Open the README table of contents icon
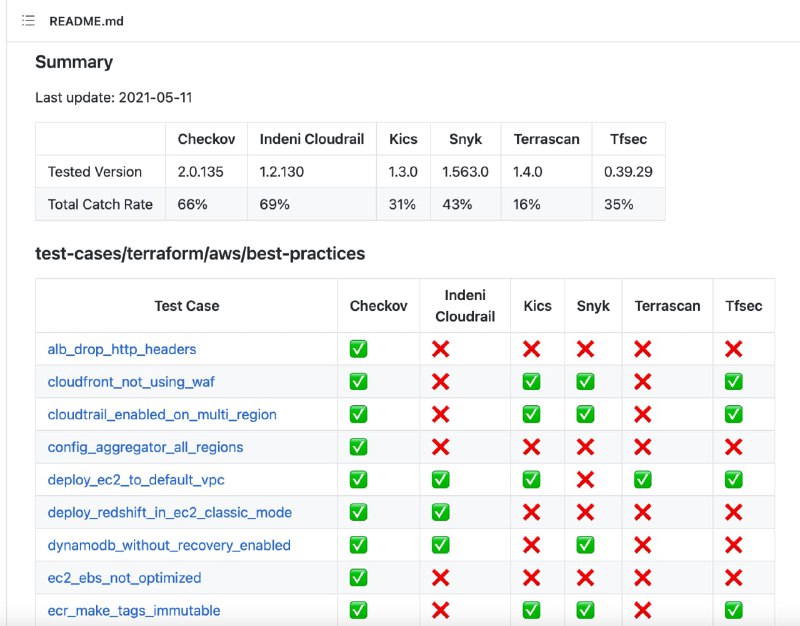 click(x=29, y=21)
